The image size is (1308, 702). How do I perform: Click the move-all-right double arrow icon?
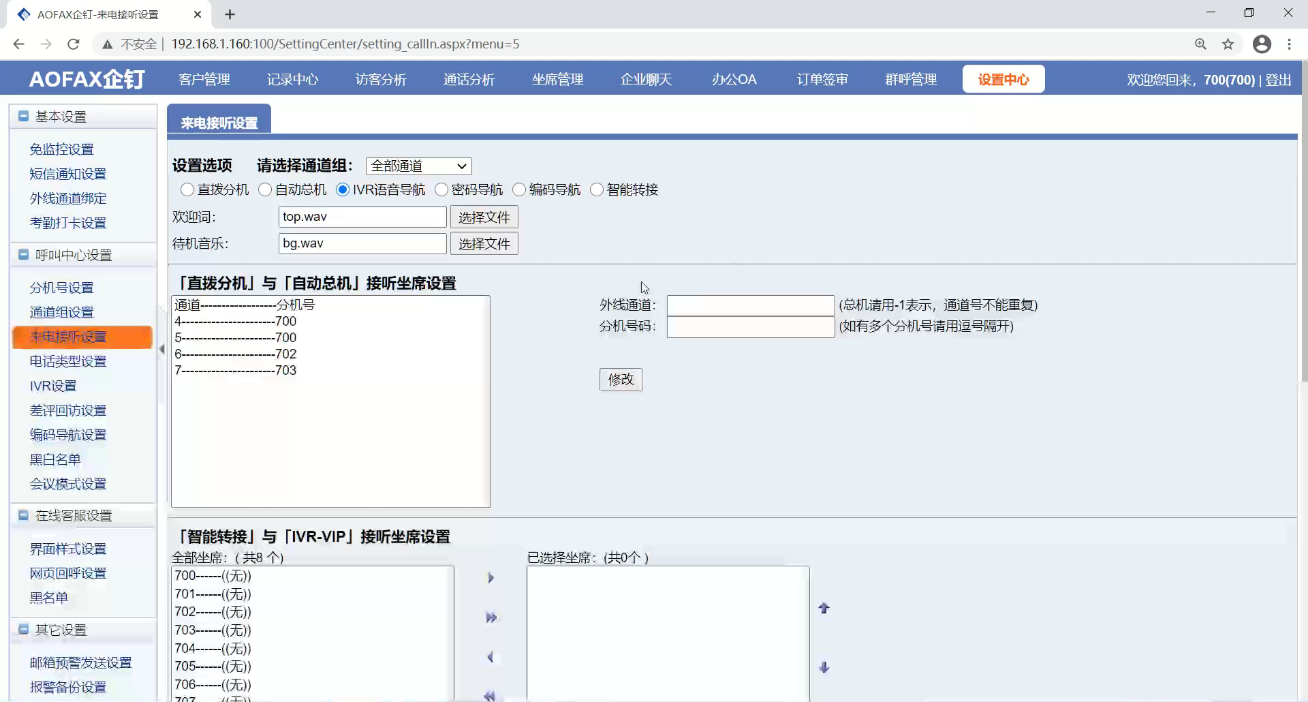coord(491,618)
